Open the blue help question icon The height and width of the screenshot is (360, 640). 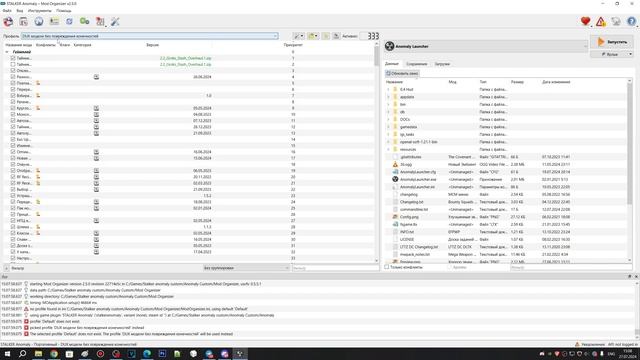[x=631, y=22]
